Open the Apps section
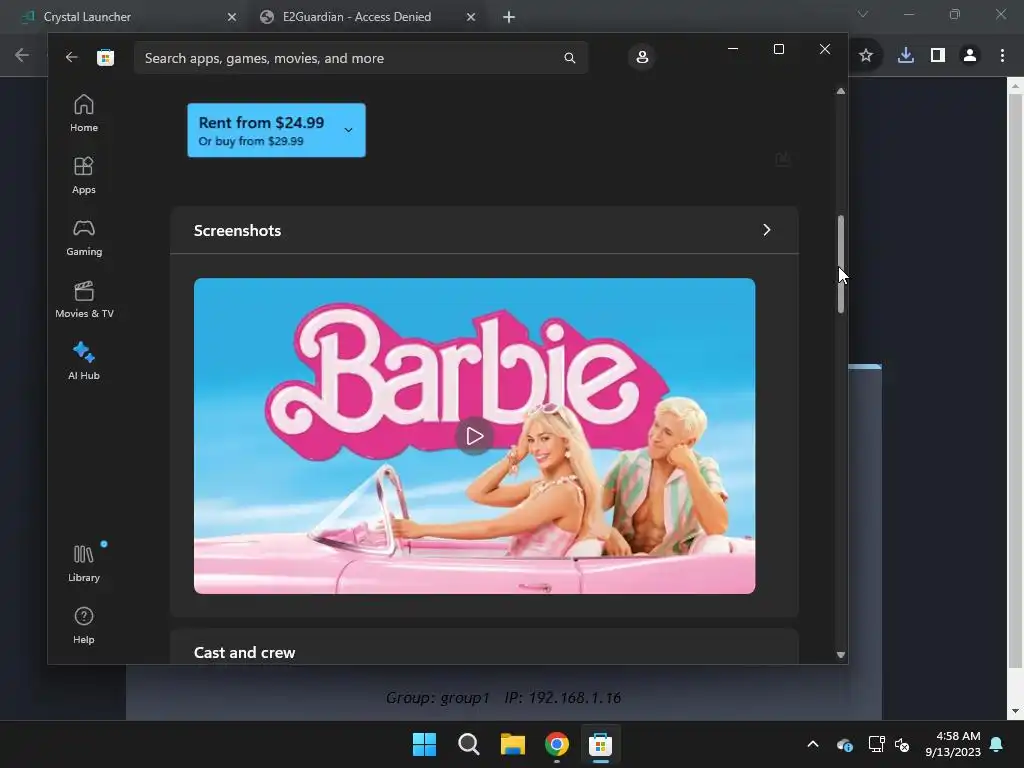 [84, 175]
